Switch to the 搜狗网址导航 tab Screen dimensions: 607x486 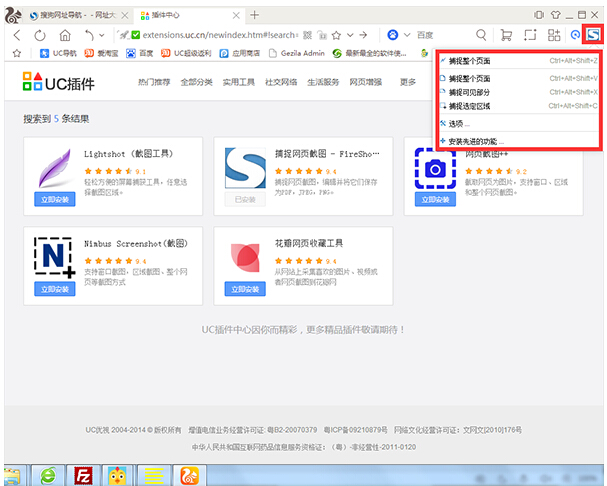tap(73, 15)
